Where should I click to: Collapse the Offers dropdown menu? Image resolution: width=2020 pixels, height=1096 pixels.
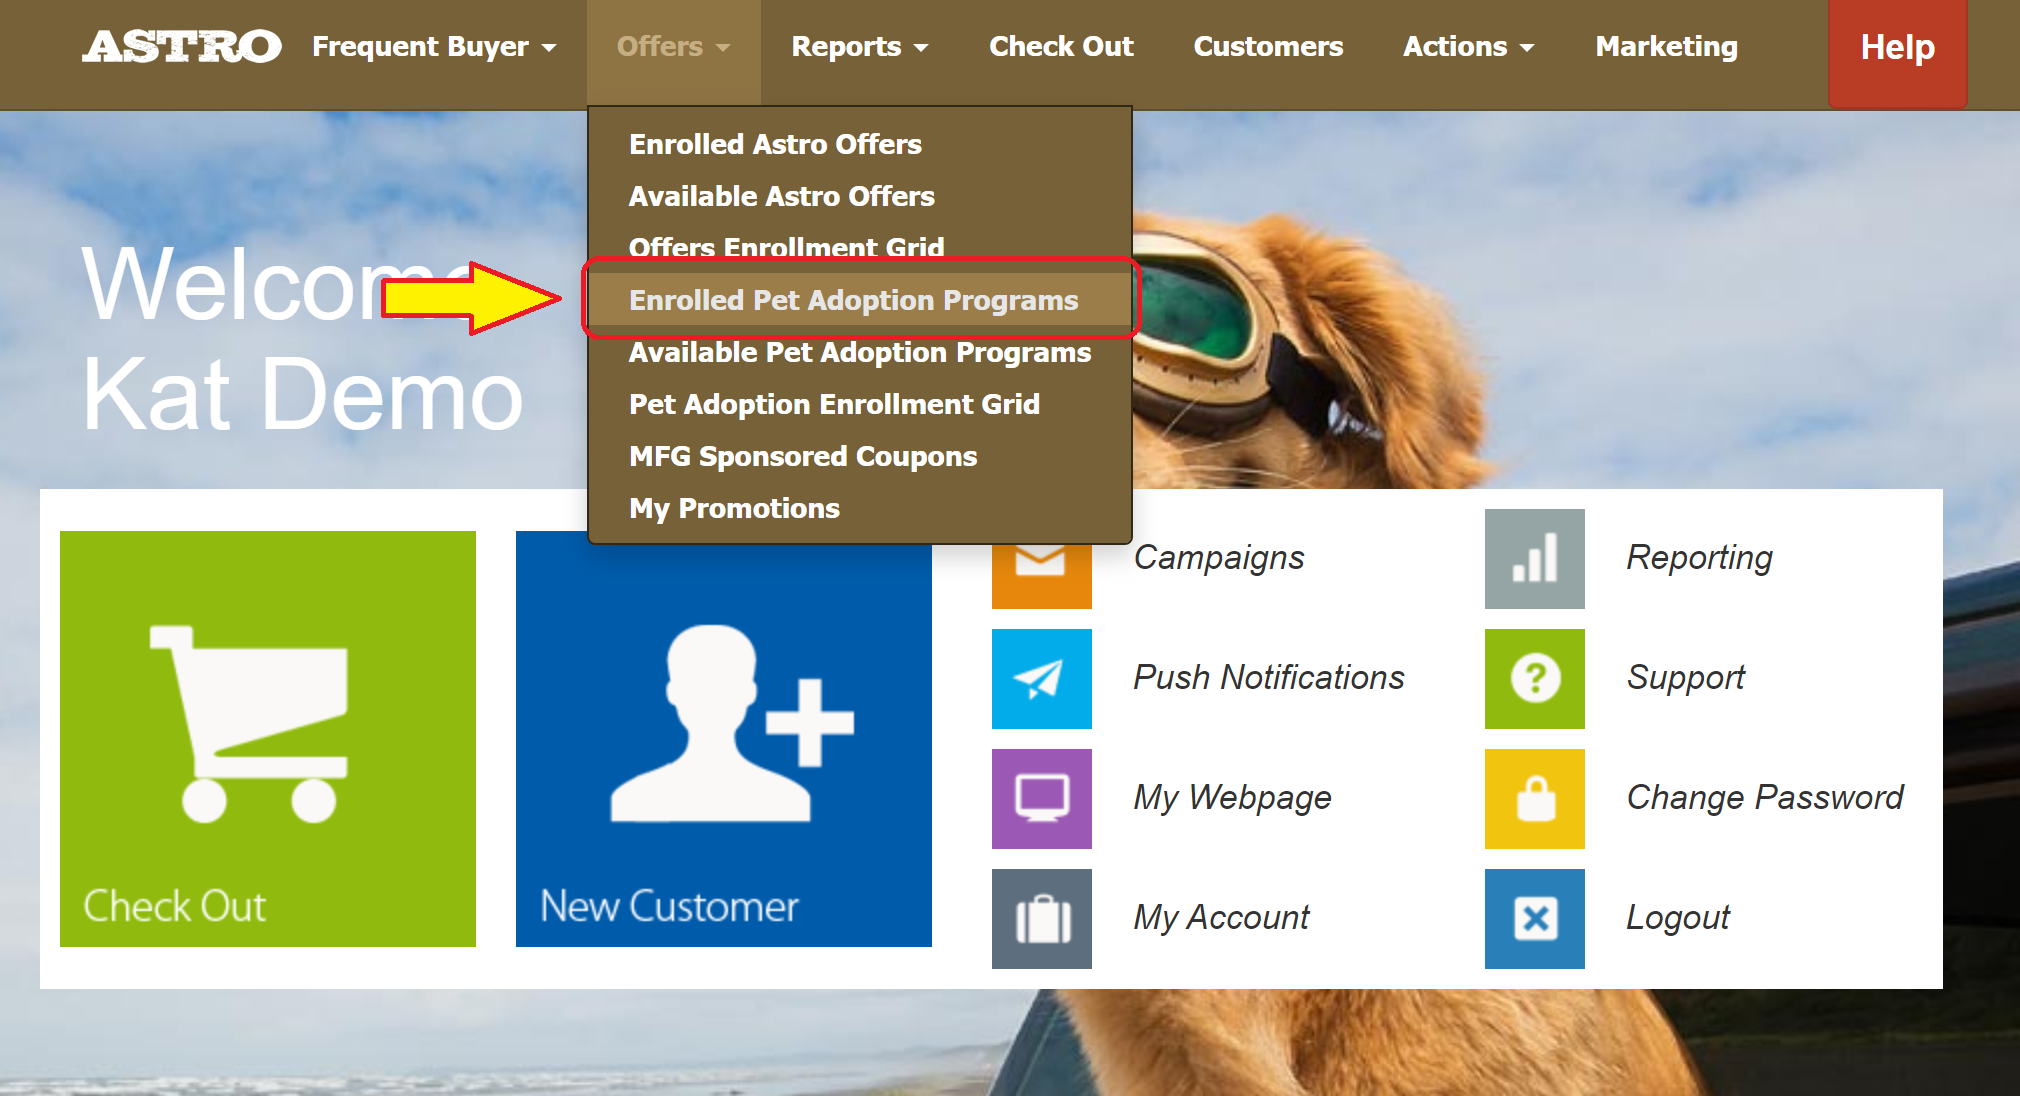[673, 47]
